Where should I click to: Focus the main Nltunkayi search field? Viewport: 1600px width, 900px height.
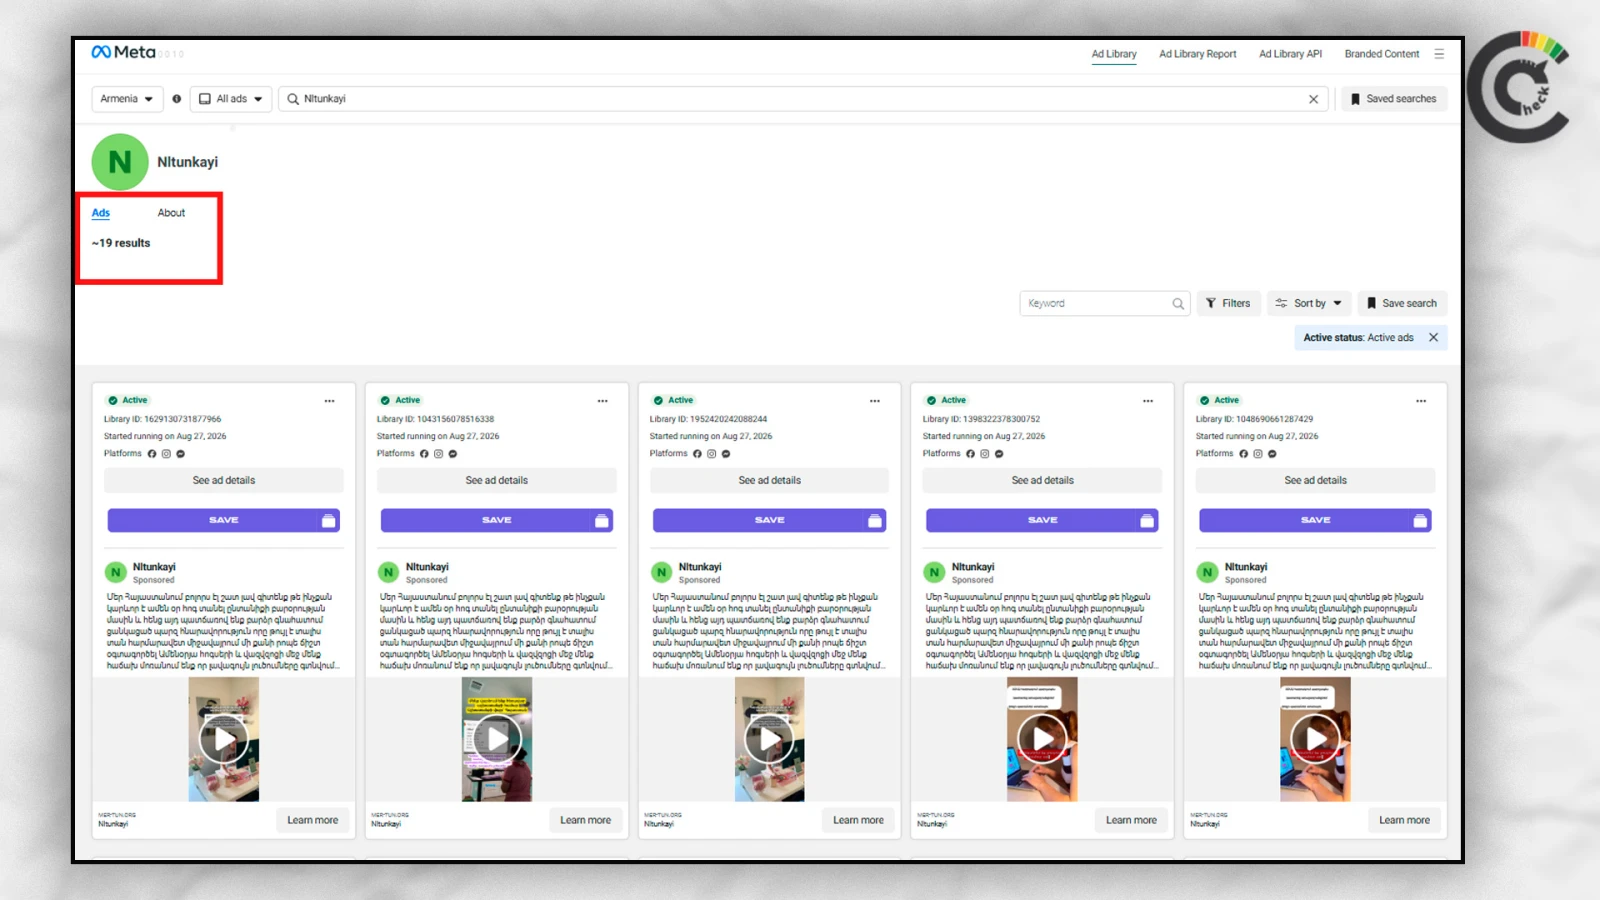pyautogui.click(x=805, y=99)
